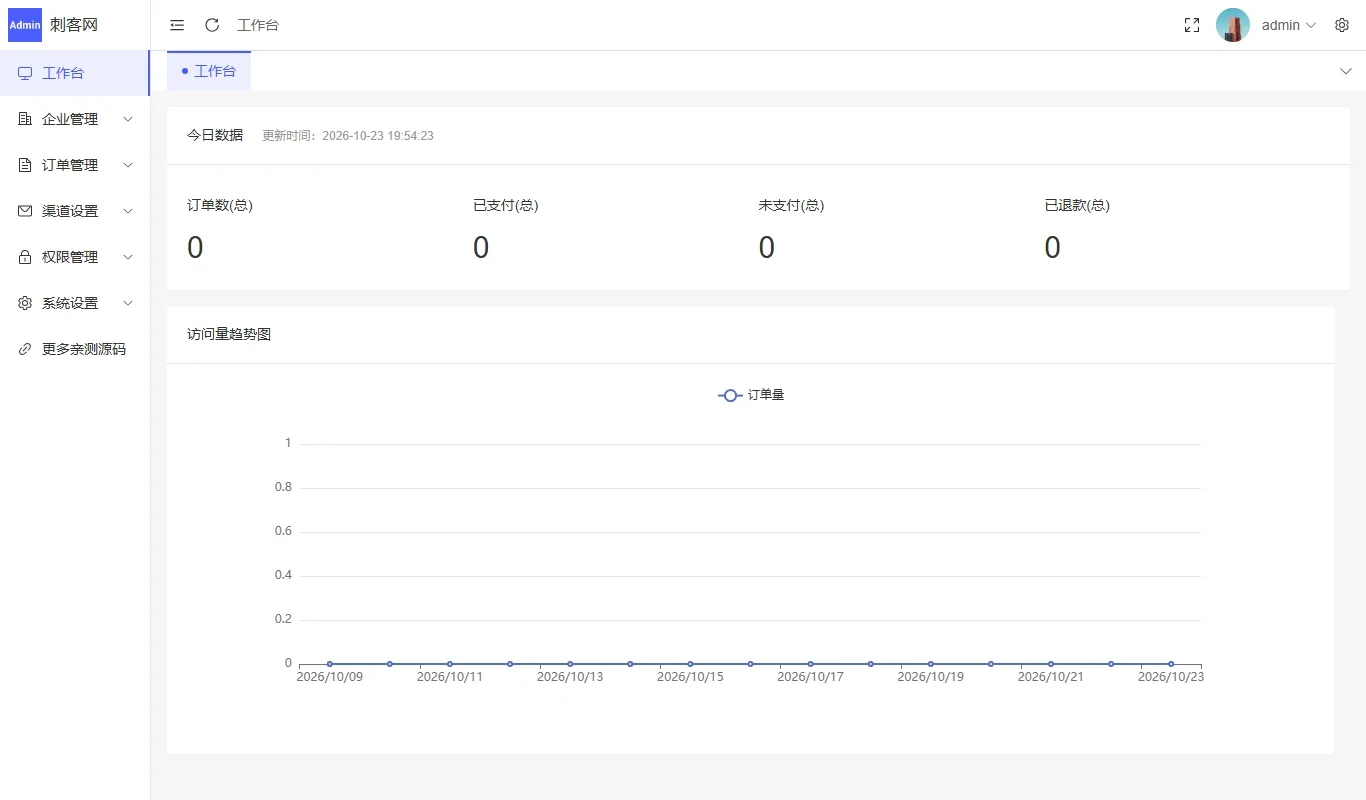The width and height of the screenshot is (1366, 800).
Task: Expand the 权限管理 chevron
Action: [128, 257]
